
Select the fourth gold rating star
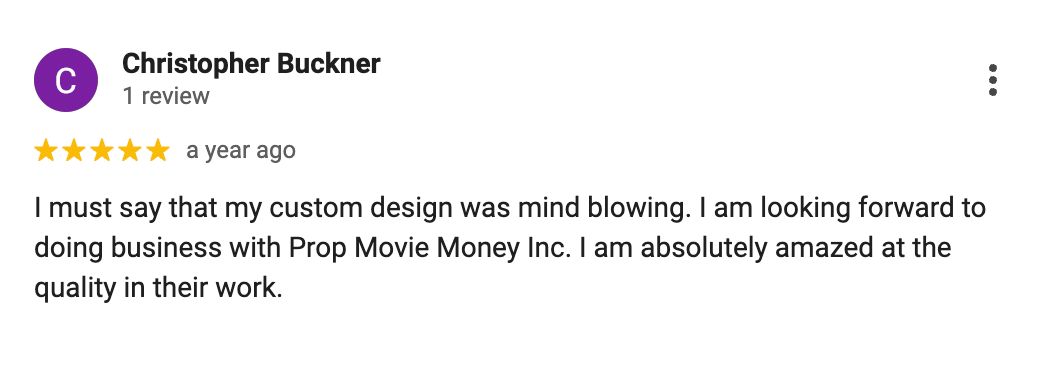130,151
